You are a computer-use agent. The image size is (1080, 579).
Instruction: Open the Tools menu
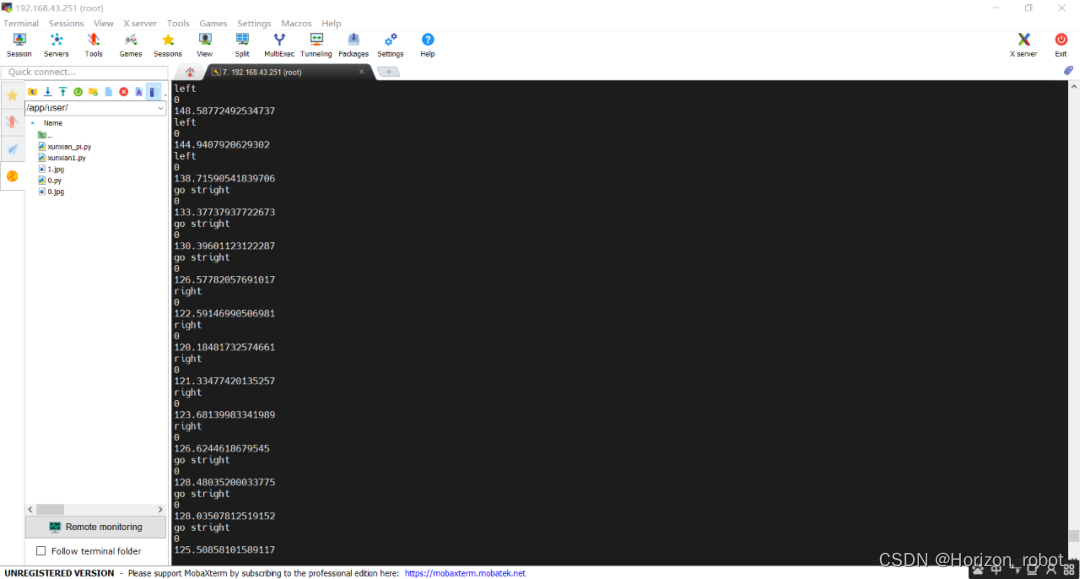click(178, 23)
